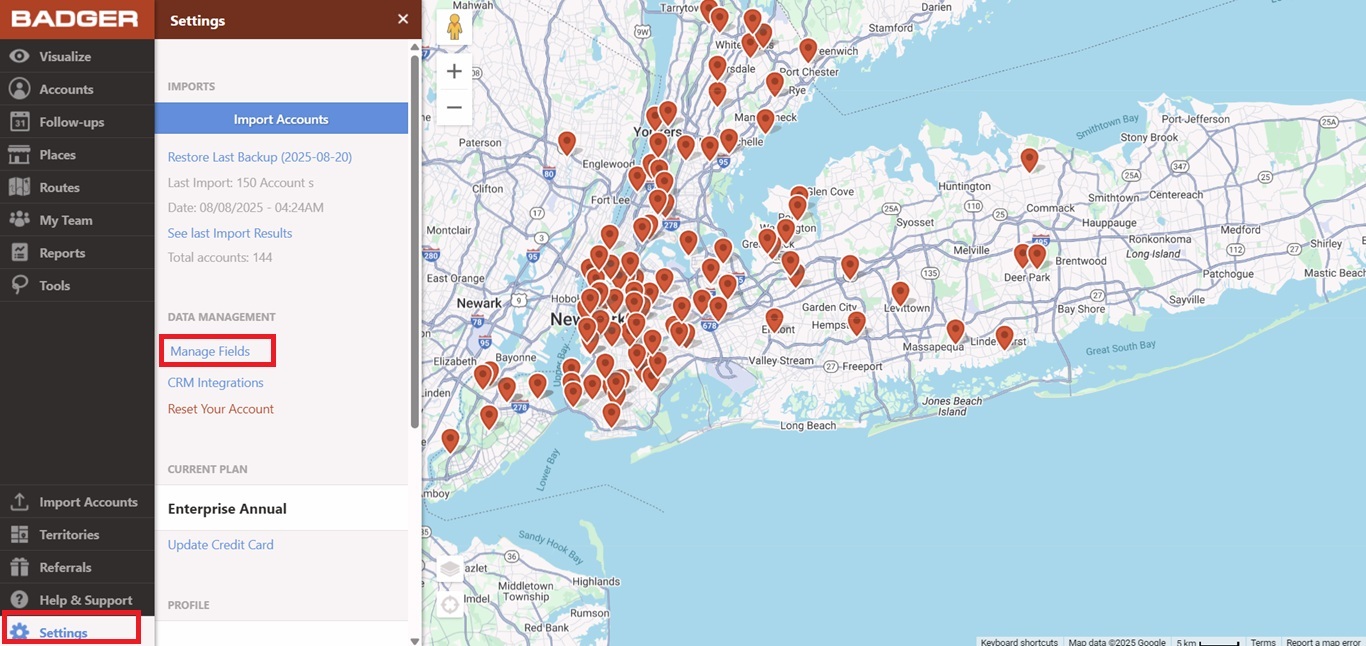Image resolution: width=1366 pixels, height=646 pixels.
Task: Select the map pin near Port Chester
Action: click(808, 50)
